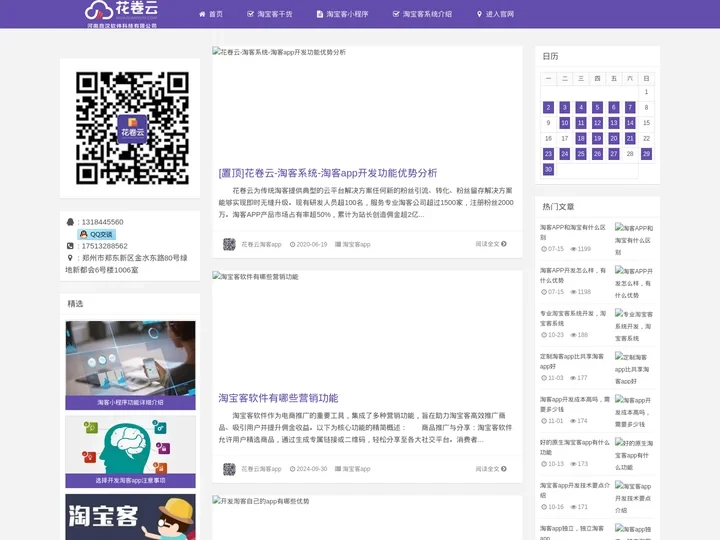
Task: Click the author avatar on the 2020-06-19 post
Action: (x=229, y=244)
